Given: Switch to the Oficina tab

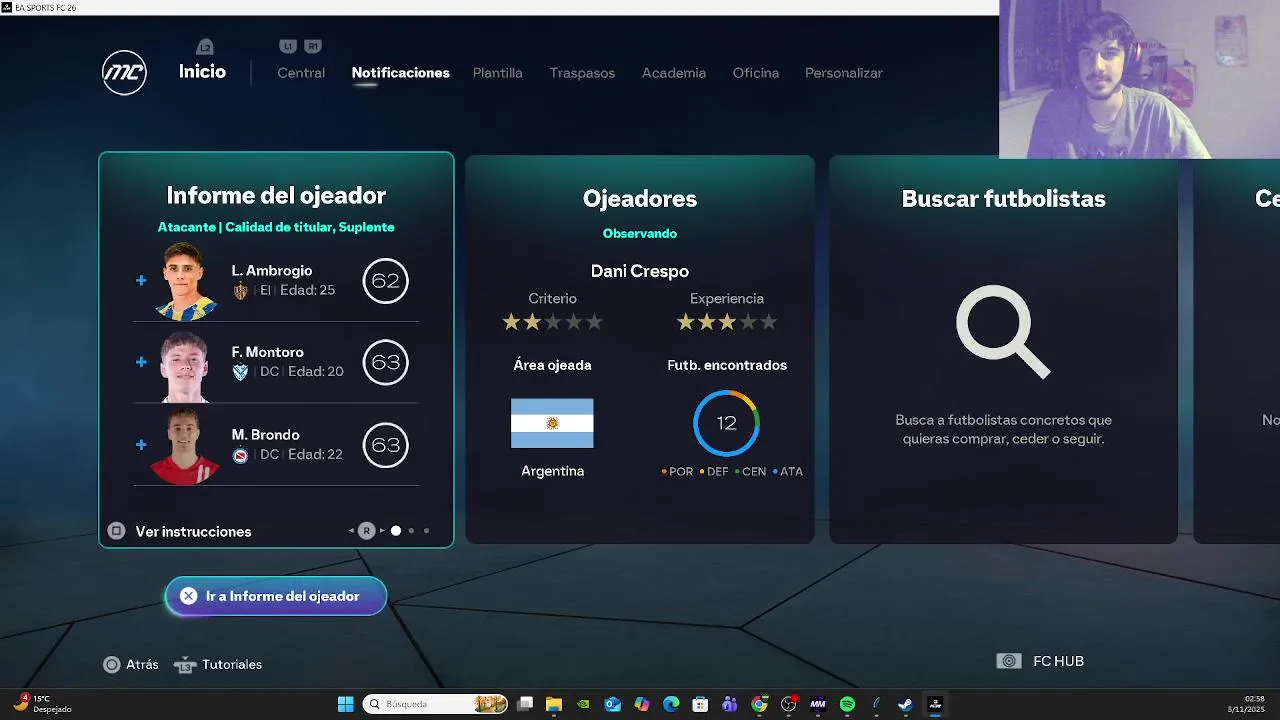Looking at the screenshot, I should pyautogui.click(x=756, y=73).
